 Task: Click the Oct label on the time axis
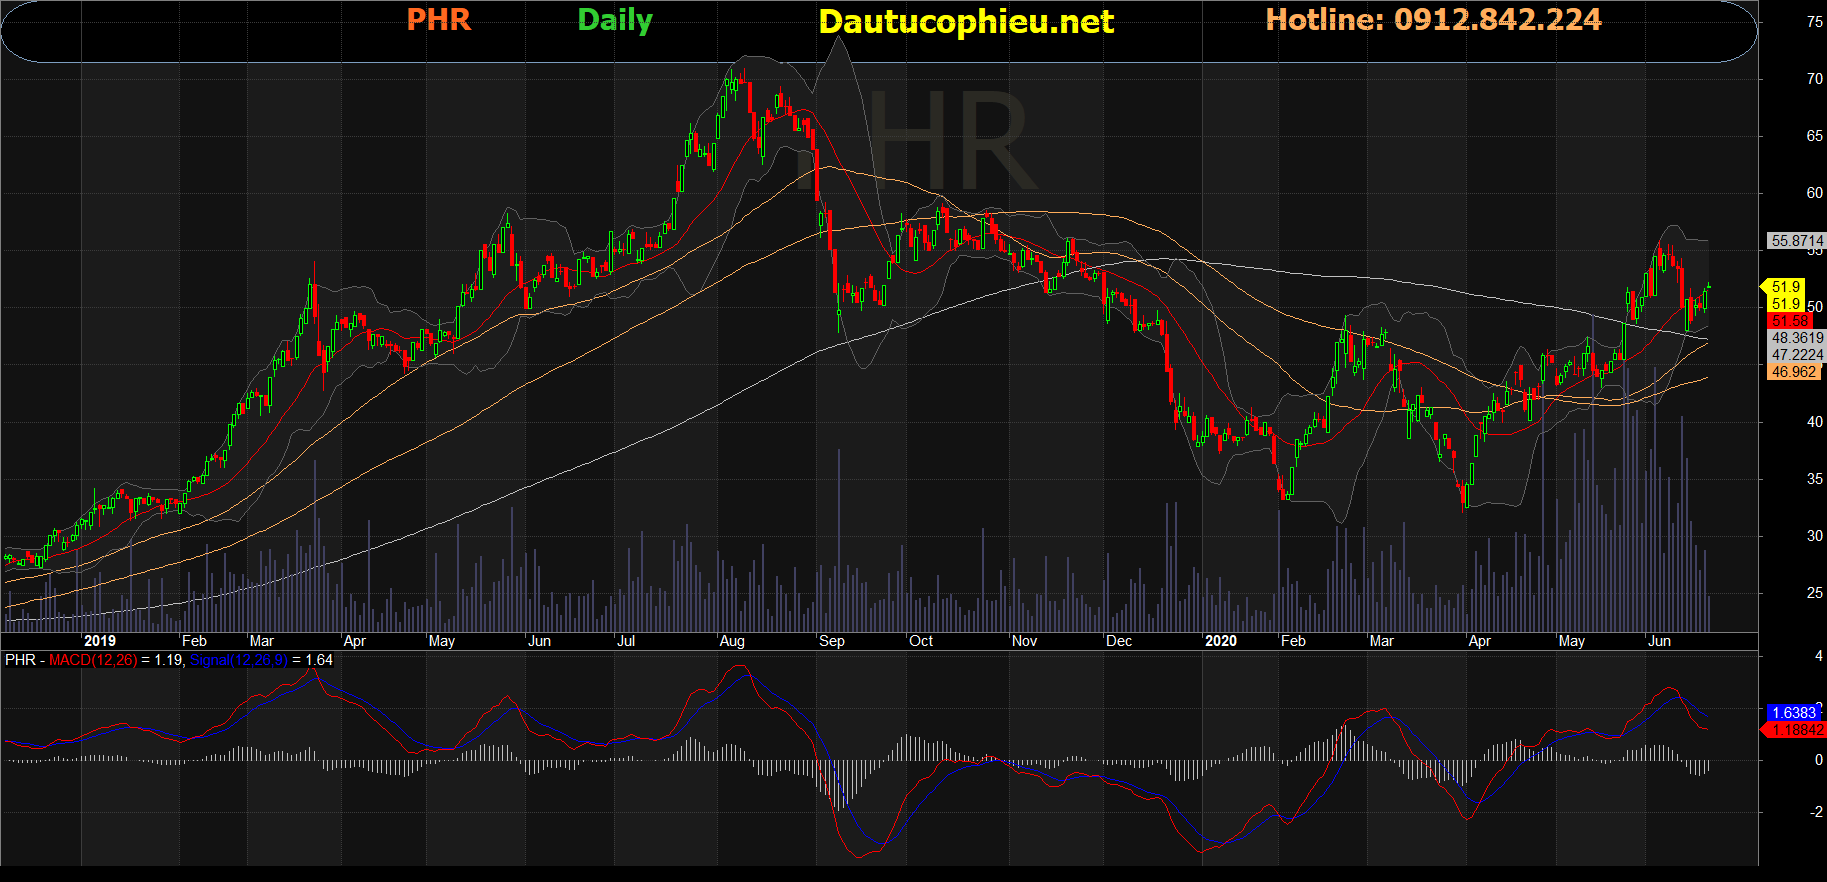pyautogui.click(x=921, y=641)
